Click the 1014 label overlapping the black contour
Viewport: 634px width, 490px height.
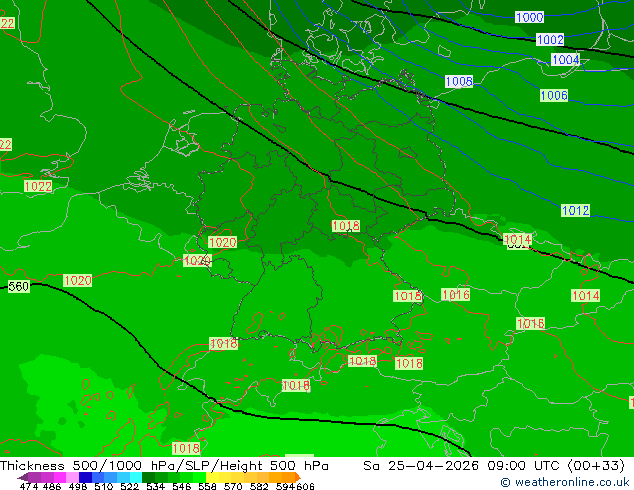[517, 239]
